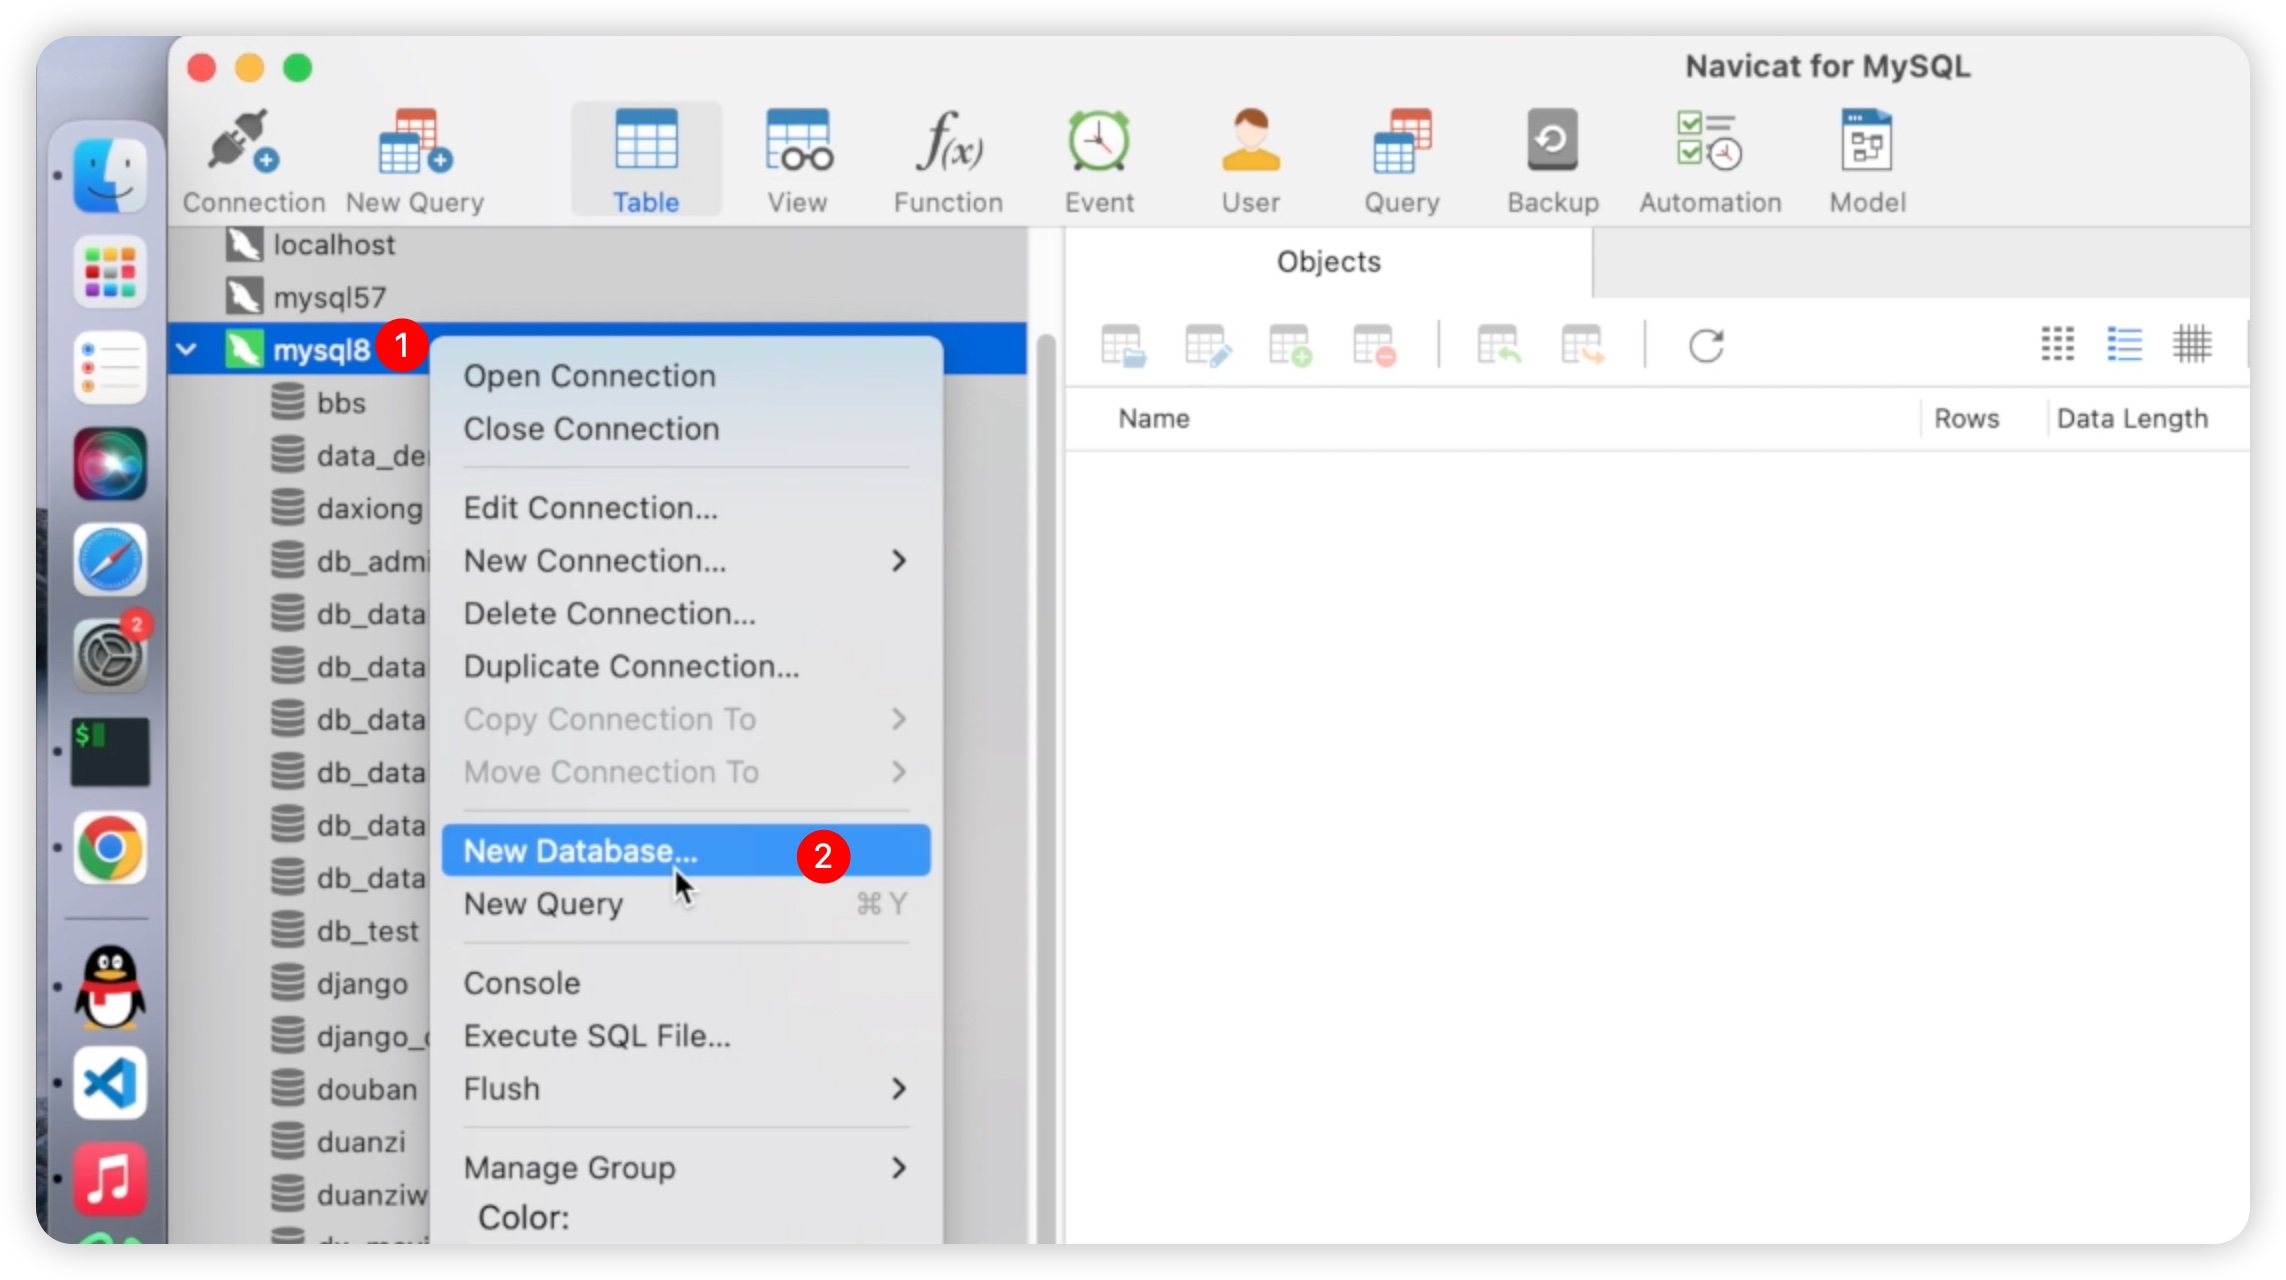The width and height of the screenshot is (2286, 1280).
Task: Click the Open Table icon
Action: (1122, 346)
